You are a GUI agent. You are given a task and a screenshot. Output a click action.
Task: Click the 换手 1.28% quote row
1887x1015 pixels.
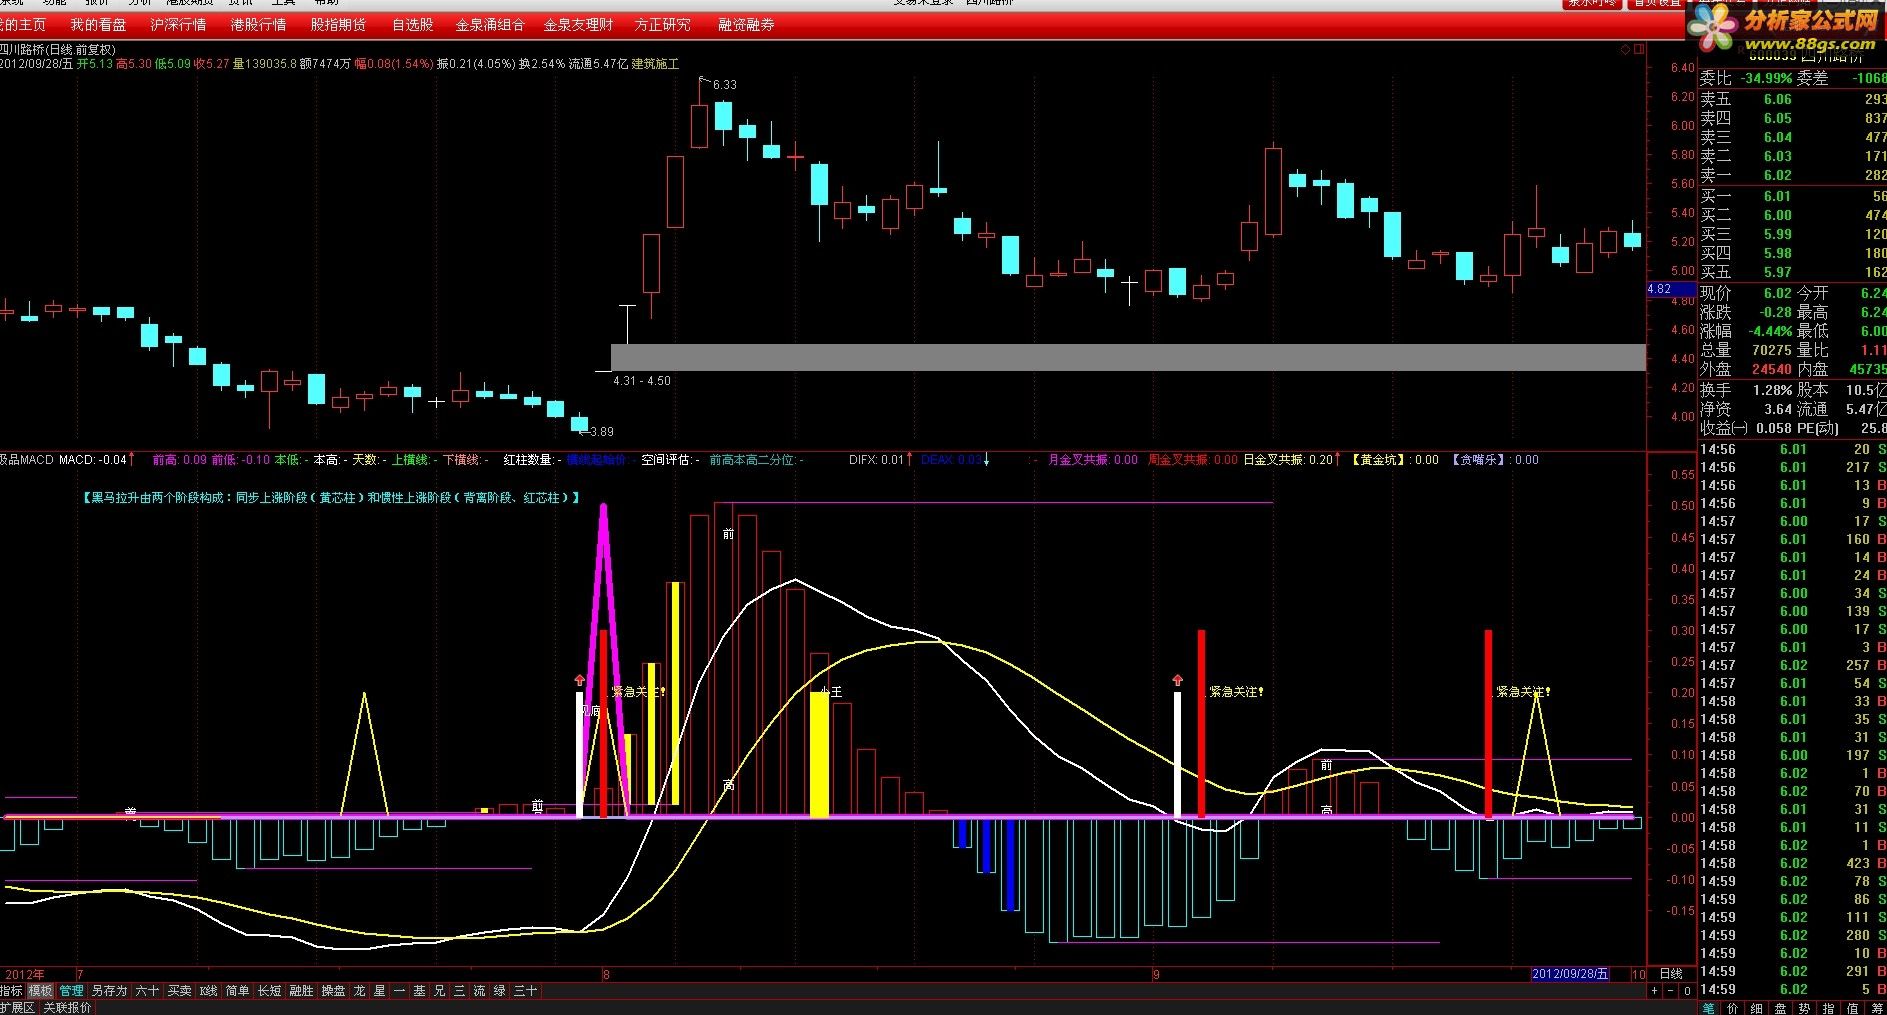(1746, 390)
